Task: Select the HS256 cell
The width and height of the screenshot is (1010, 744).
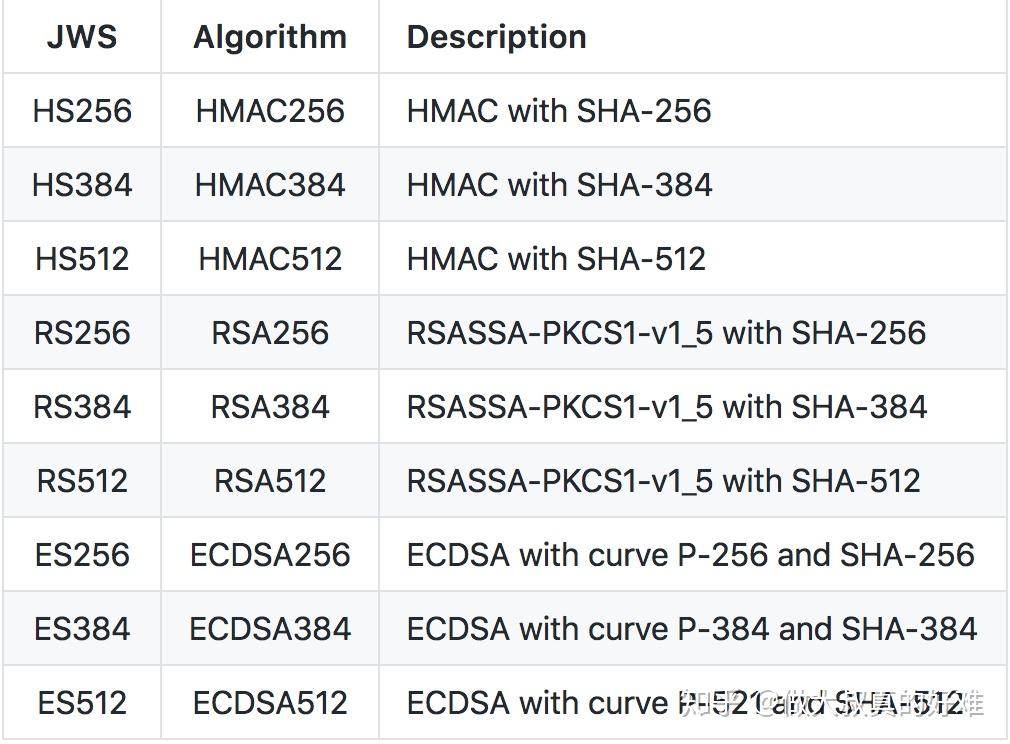Action: (82, 111)
